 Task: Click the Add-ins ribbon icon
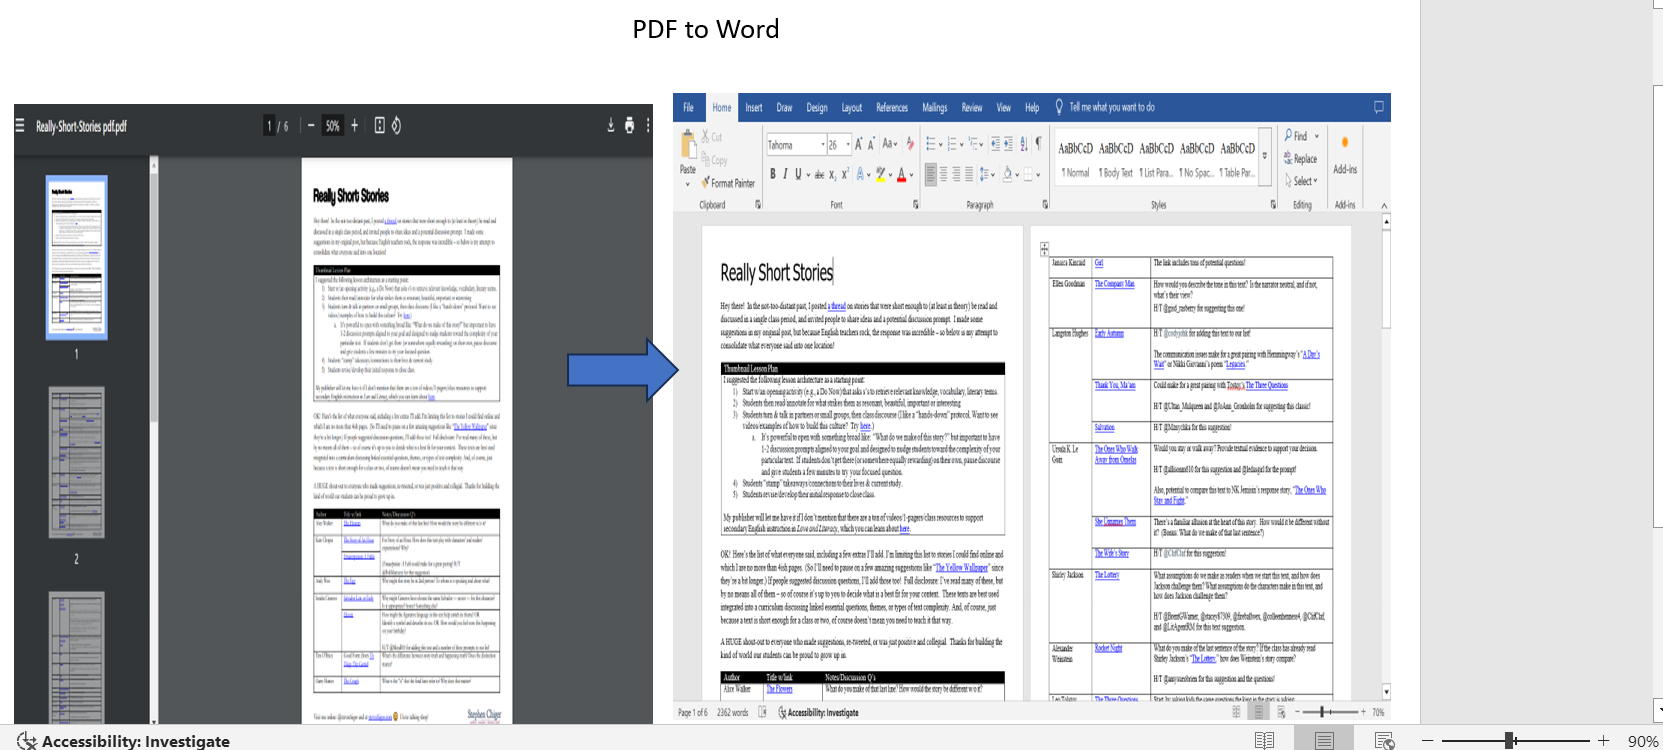(1345, 155)
